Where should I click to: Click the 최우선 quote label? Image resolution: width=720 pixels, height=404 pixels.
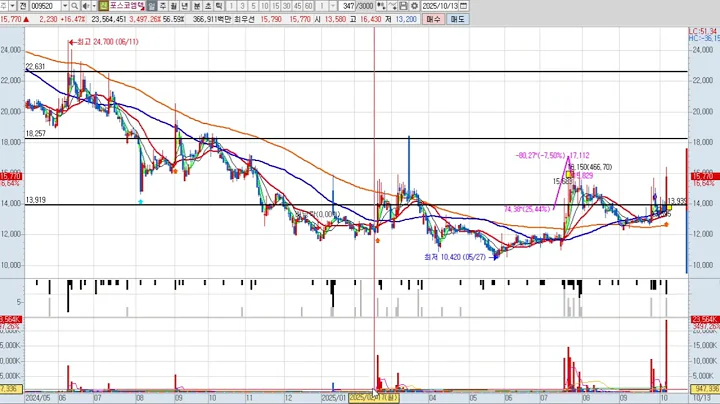click(x=244, y=19)
